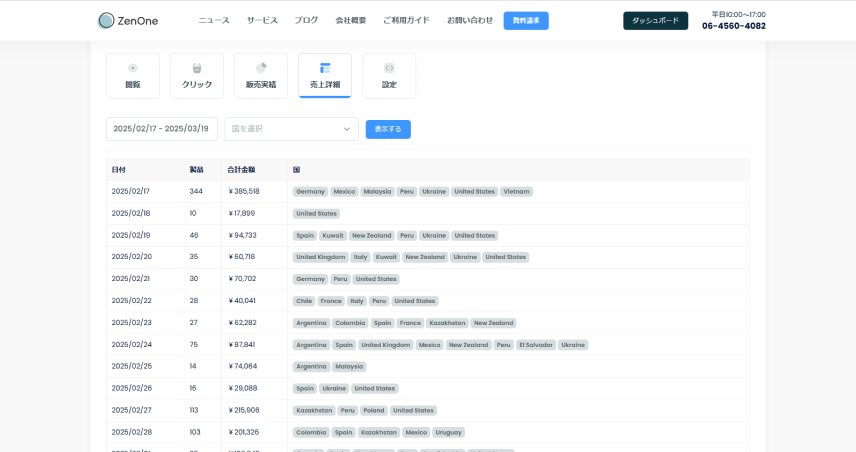Open the ご利用ガイド page

click(x=406, y=20)
